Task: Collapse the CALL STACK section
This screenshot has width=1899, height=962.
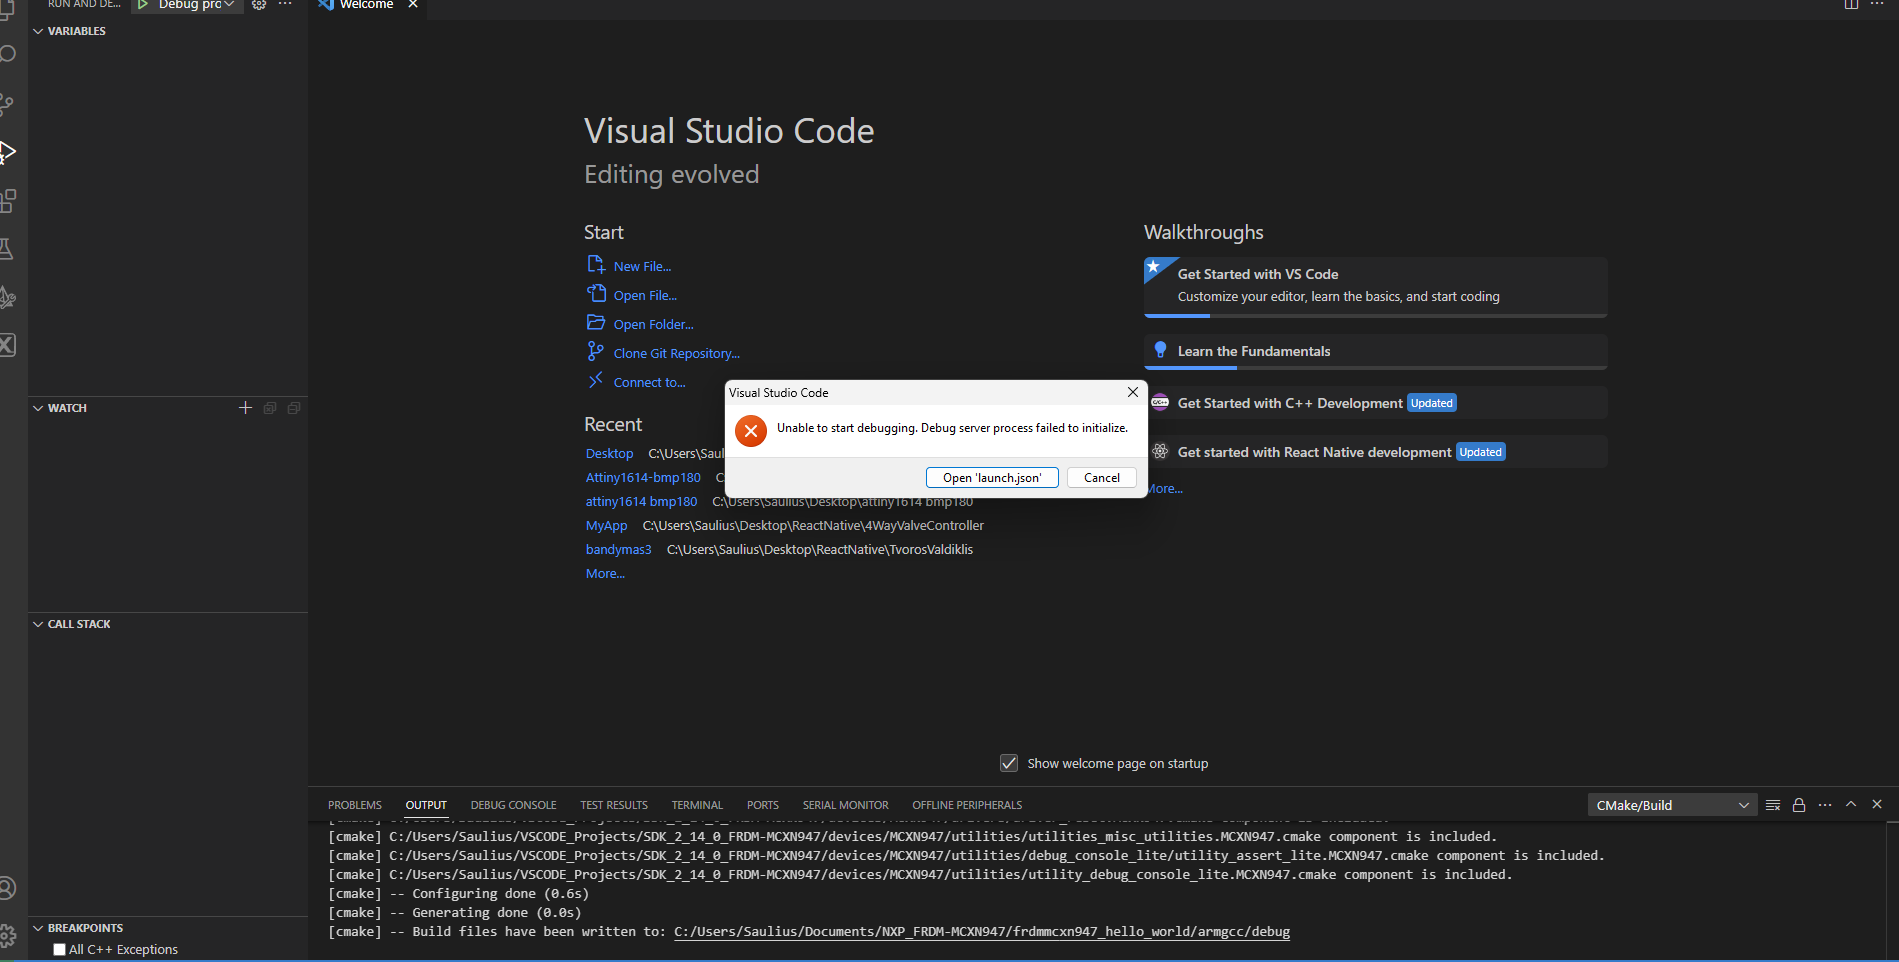Action: (38, 624)
